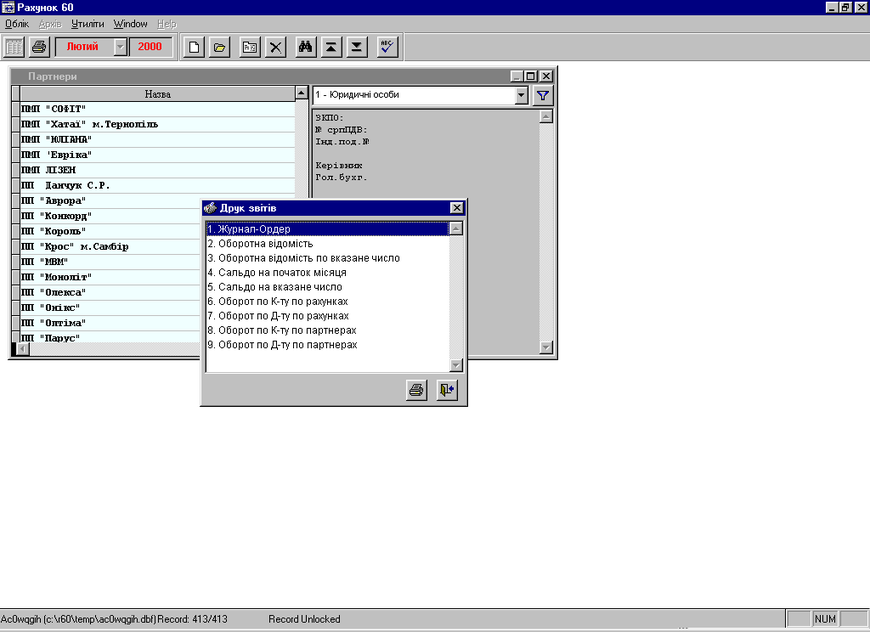Image resolution: width=870 pixels, height=632 pixels.
Task: Run the ABC spell check icon
Action: (387, 47)
